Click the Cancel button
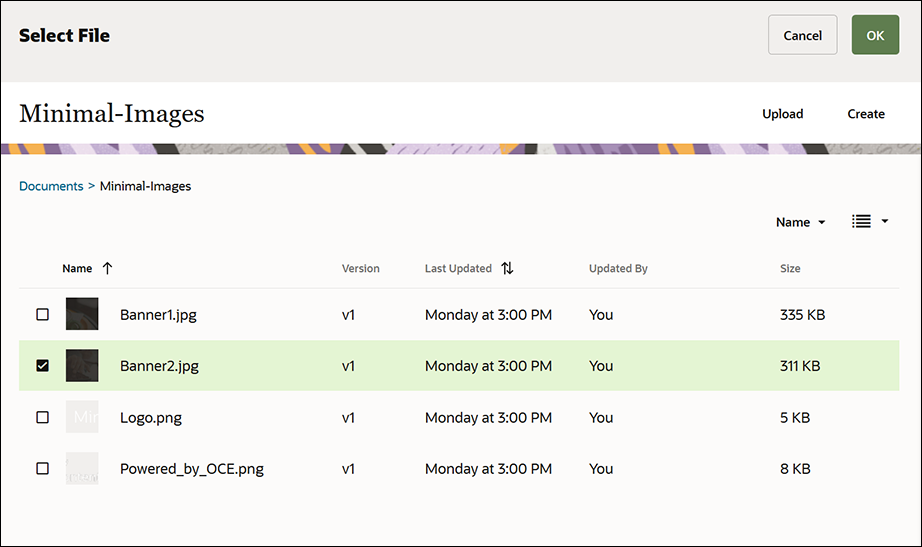 (802, 35)
